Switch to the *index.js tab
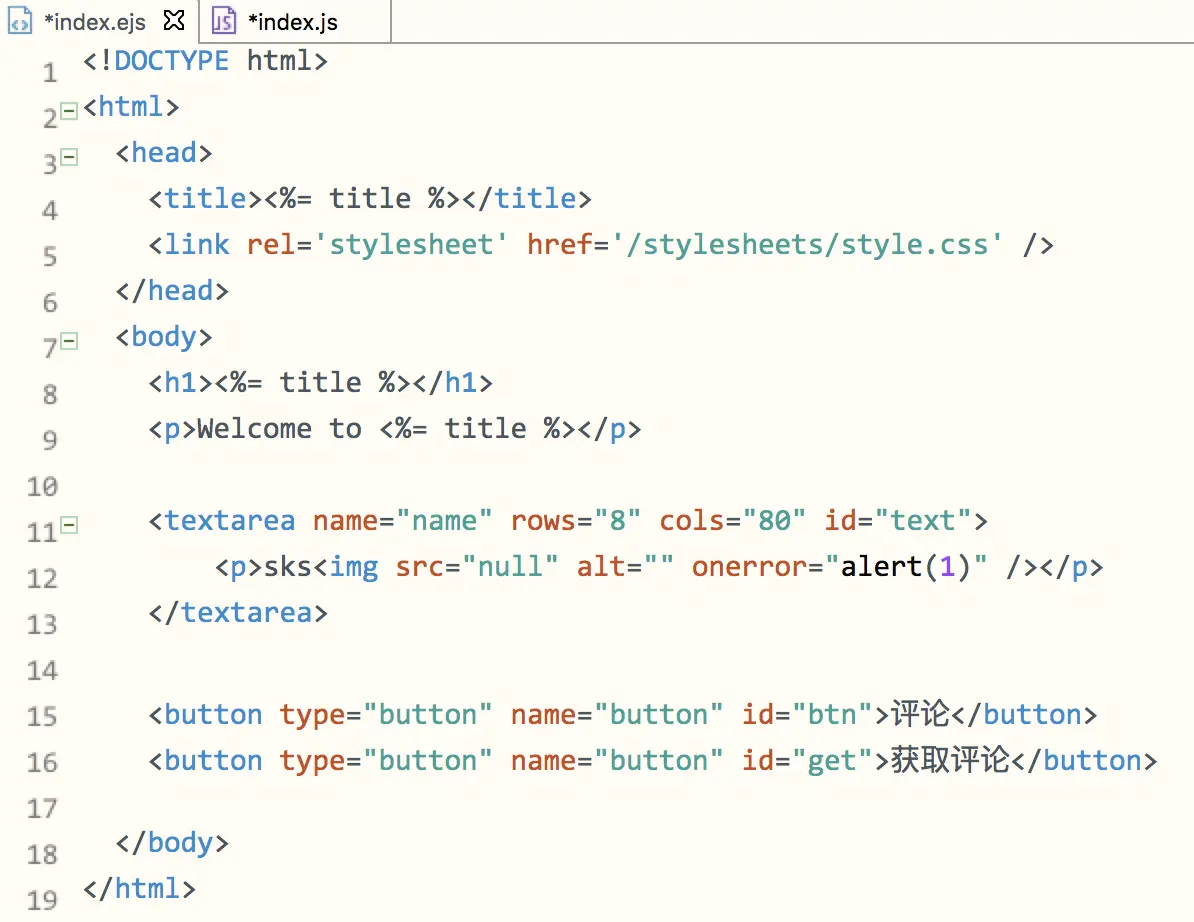1194x922 pixels. pos(292,22)
